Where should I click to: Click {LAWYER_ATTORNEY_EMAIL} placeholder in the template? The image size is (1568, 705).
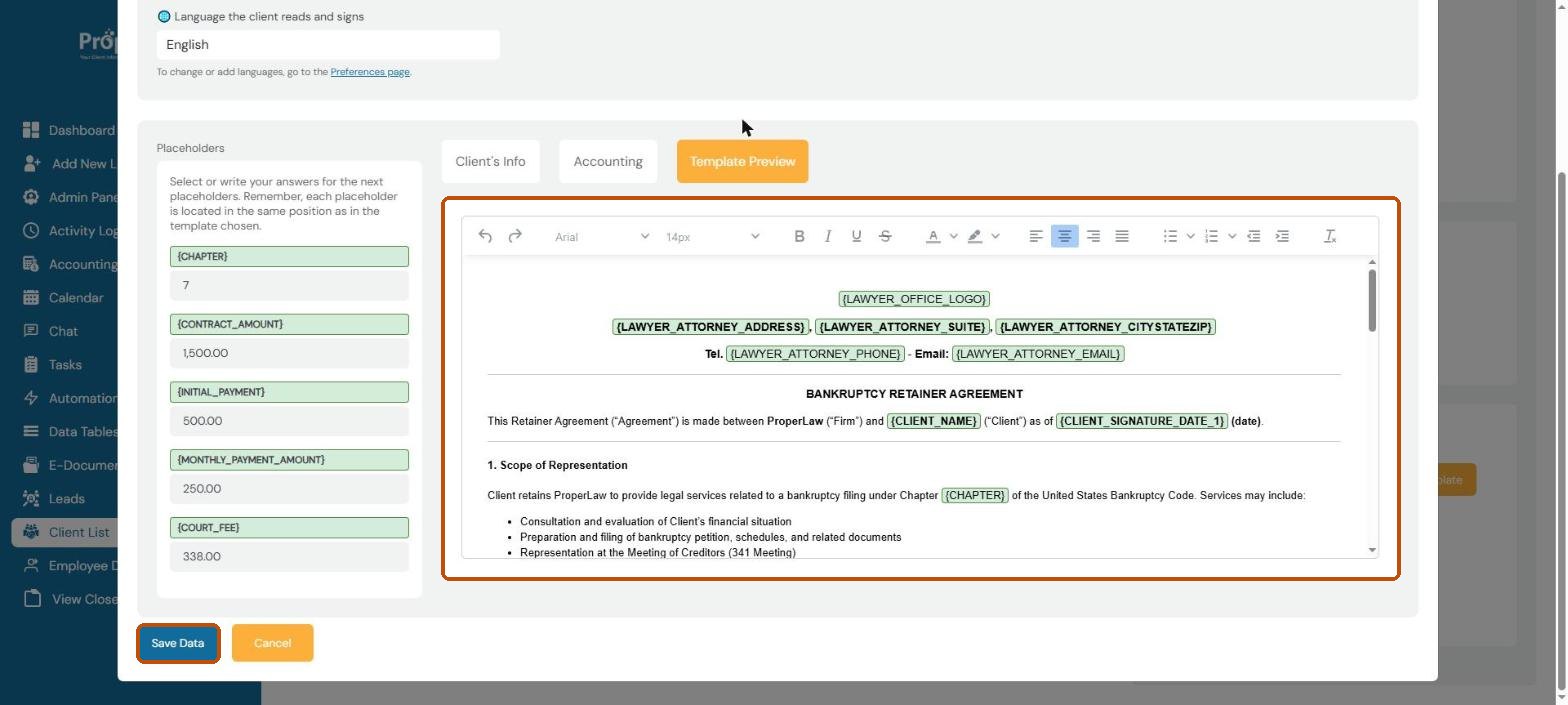(x=1038, y=354)
